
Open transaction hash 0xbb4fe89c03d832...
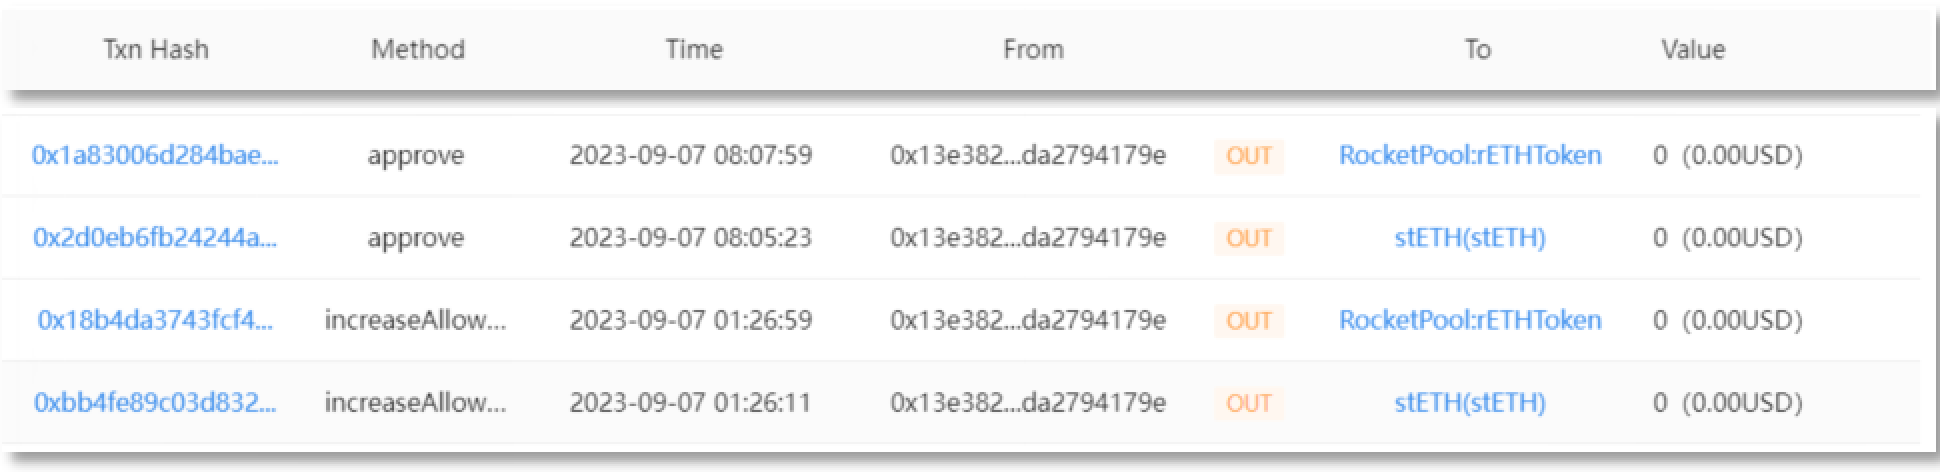pyautogui.click(x=155, y=403)
